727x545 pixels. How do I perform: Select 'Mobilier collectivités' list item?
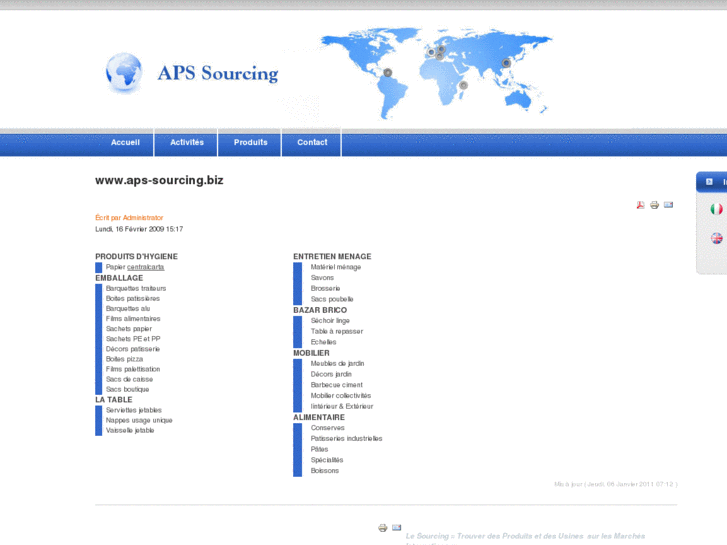point(341,396)
